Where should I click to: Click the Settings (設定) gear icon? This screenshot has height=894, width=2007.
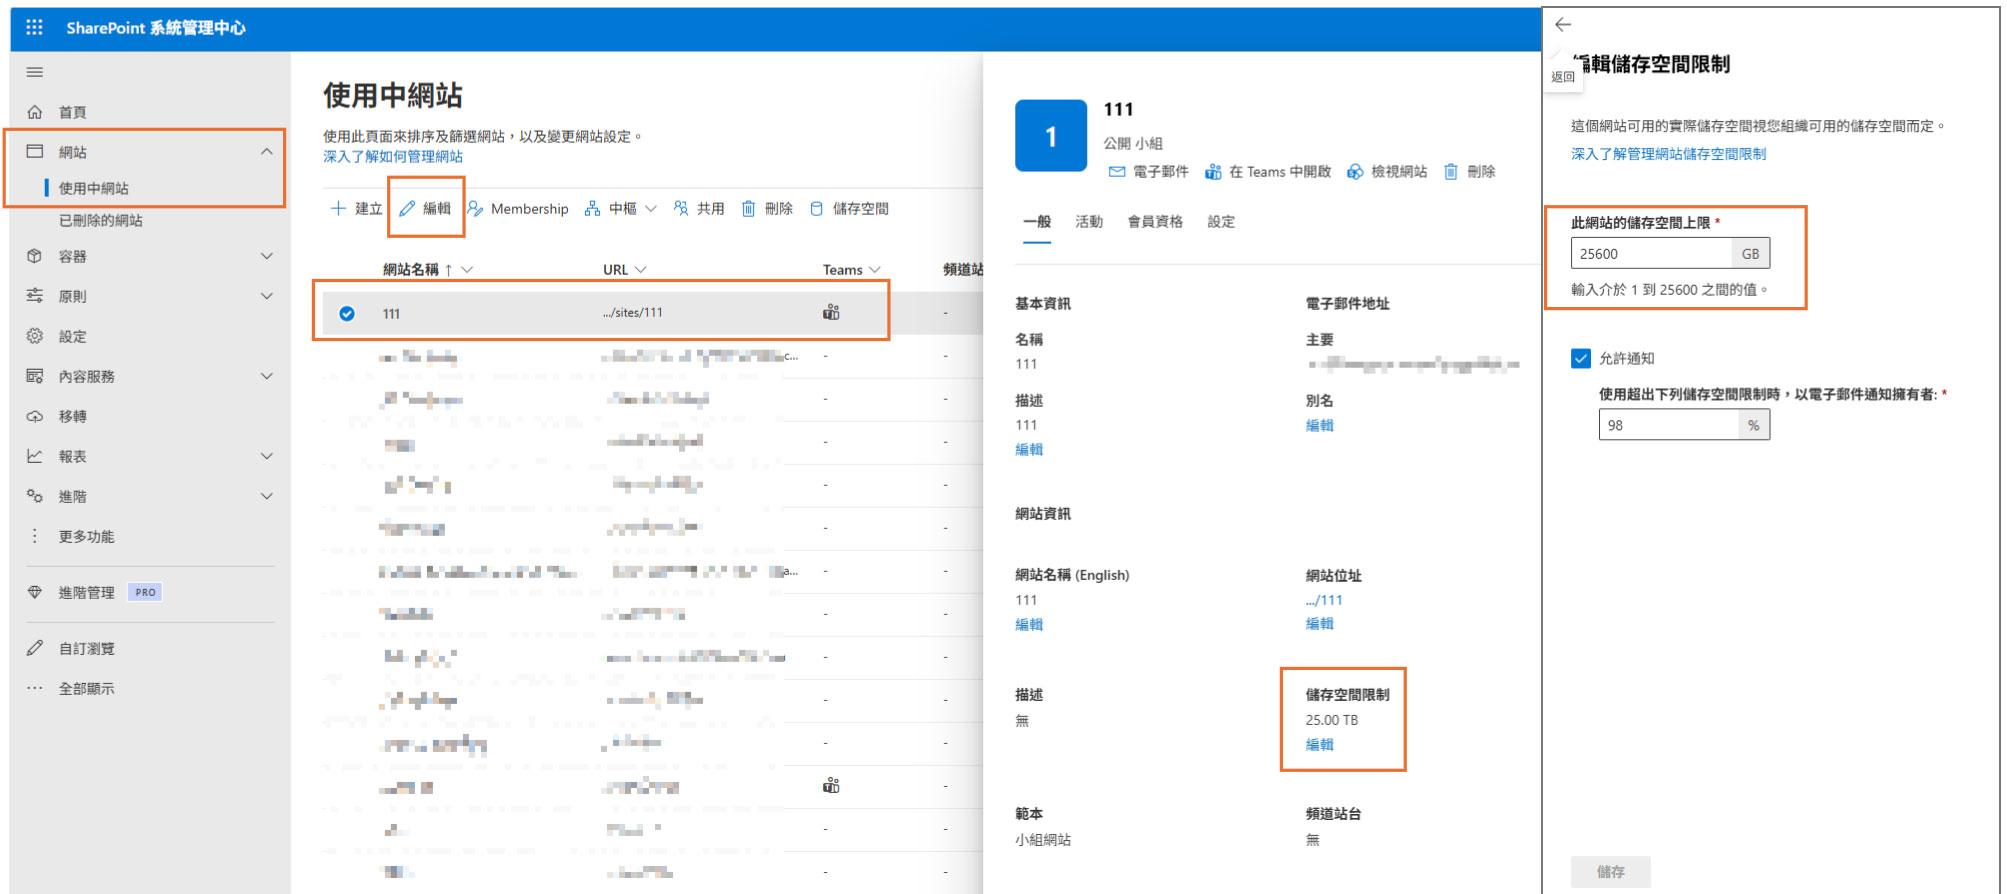coord(35,336)
